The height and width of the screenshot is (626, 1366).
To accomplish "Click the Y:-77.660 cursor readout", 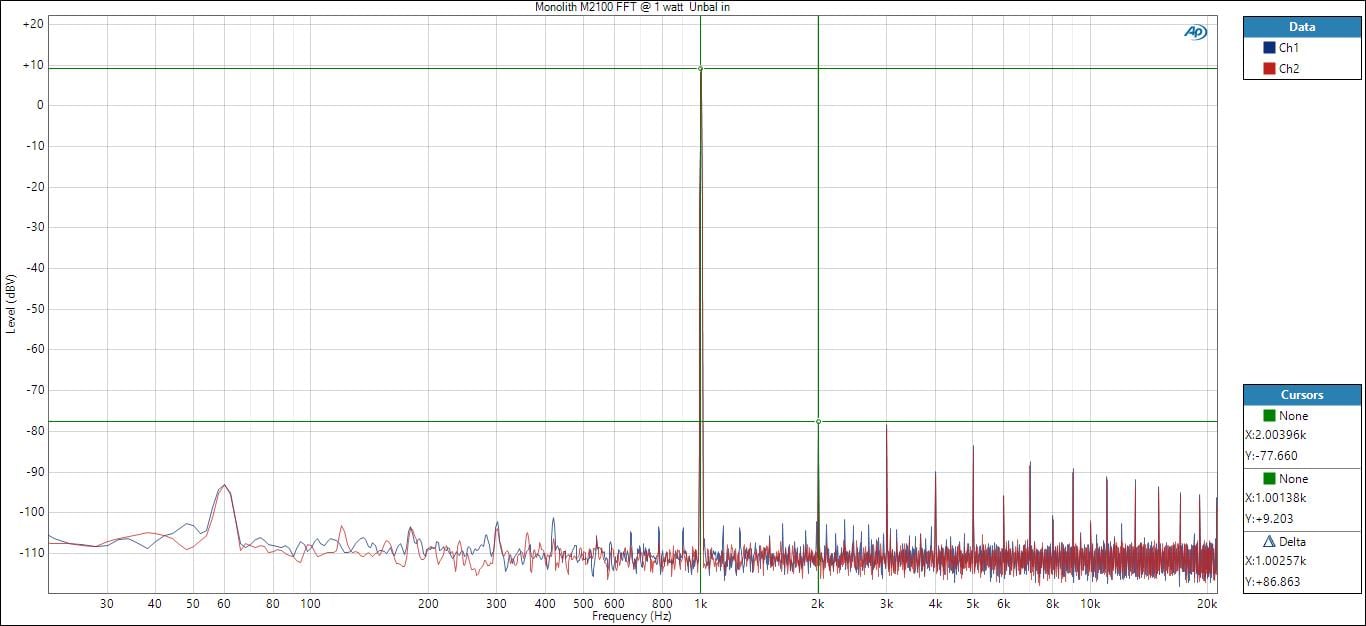I will coord(1272,456).
